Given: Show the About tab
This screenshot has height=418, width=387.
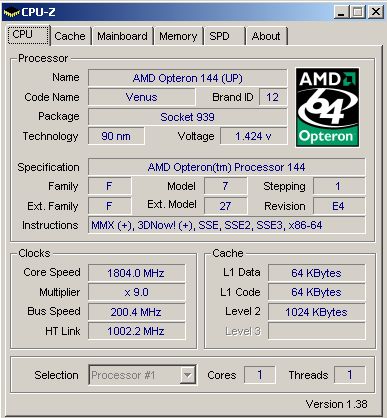Looking at the screenshot, I should (x=266, y=36).
